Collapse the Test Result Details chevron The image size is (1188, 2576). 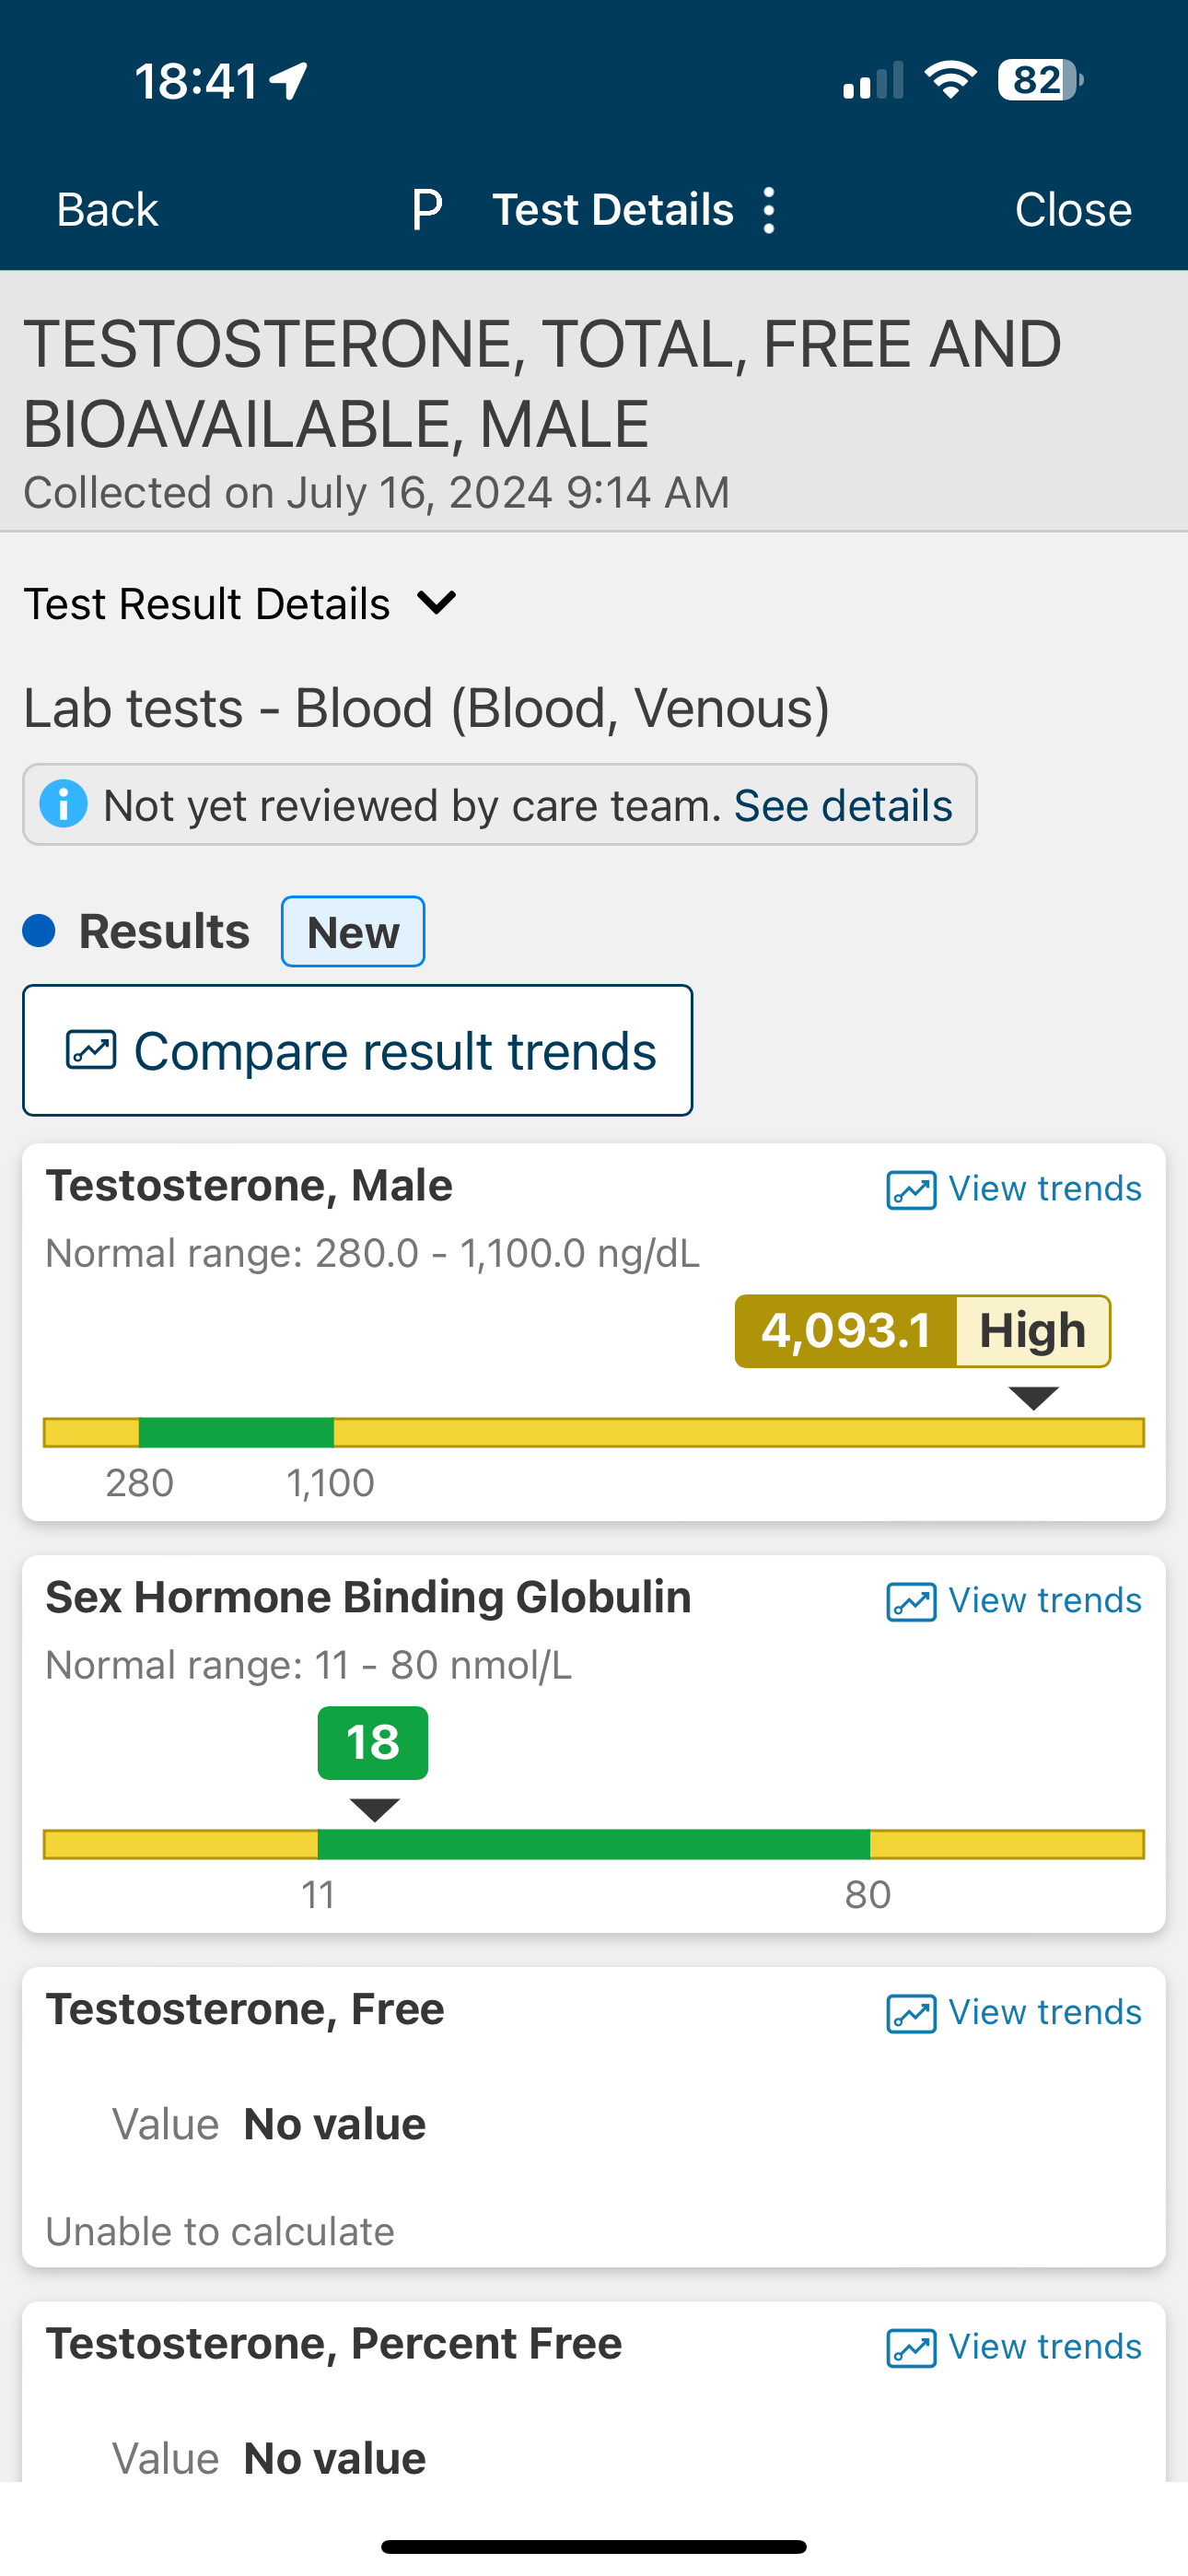[436, 603]
